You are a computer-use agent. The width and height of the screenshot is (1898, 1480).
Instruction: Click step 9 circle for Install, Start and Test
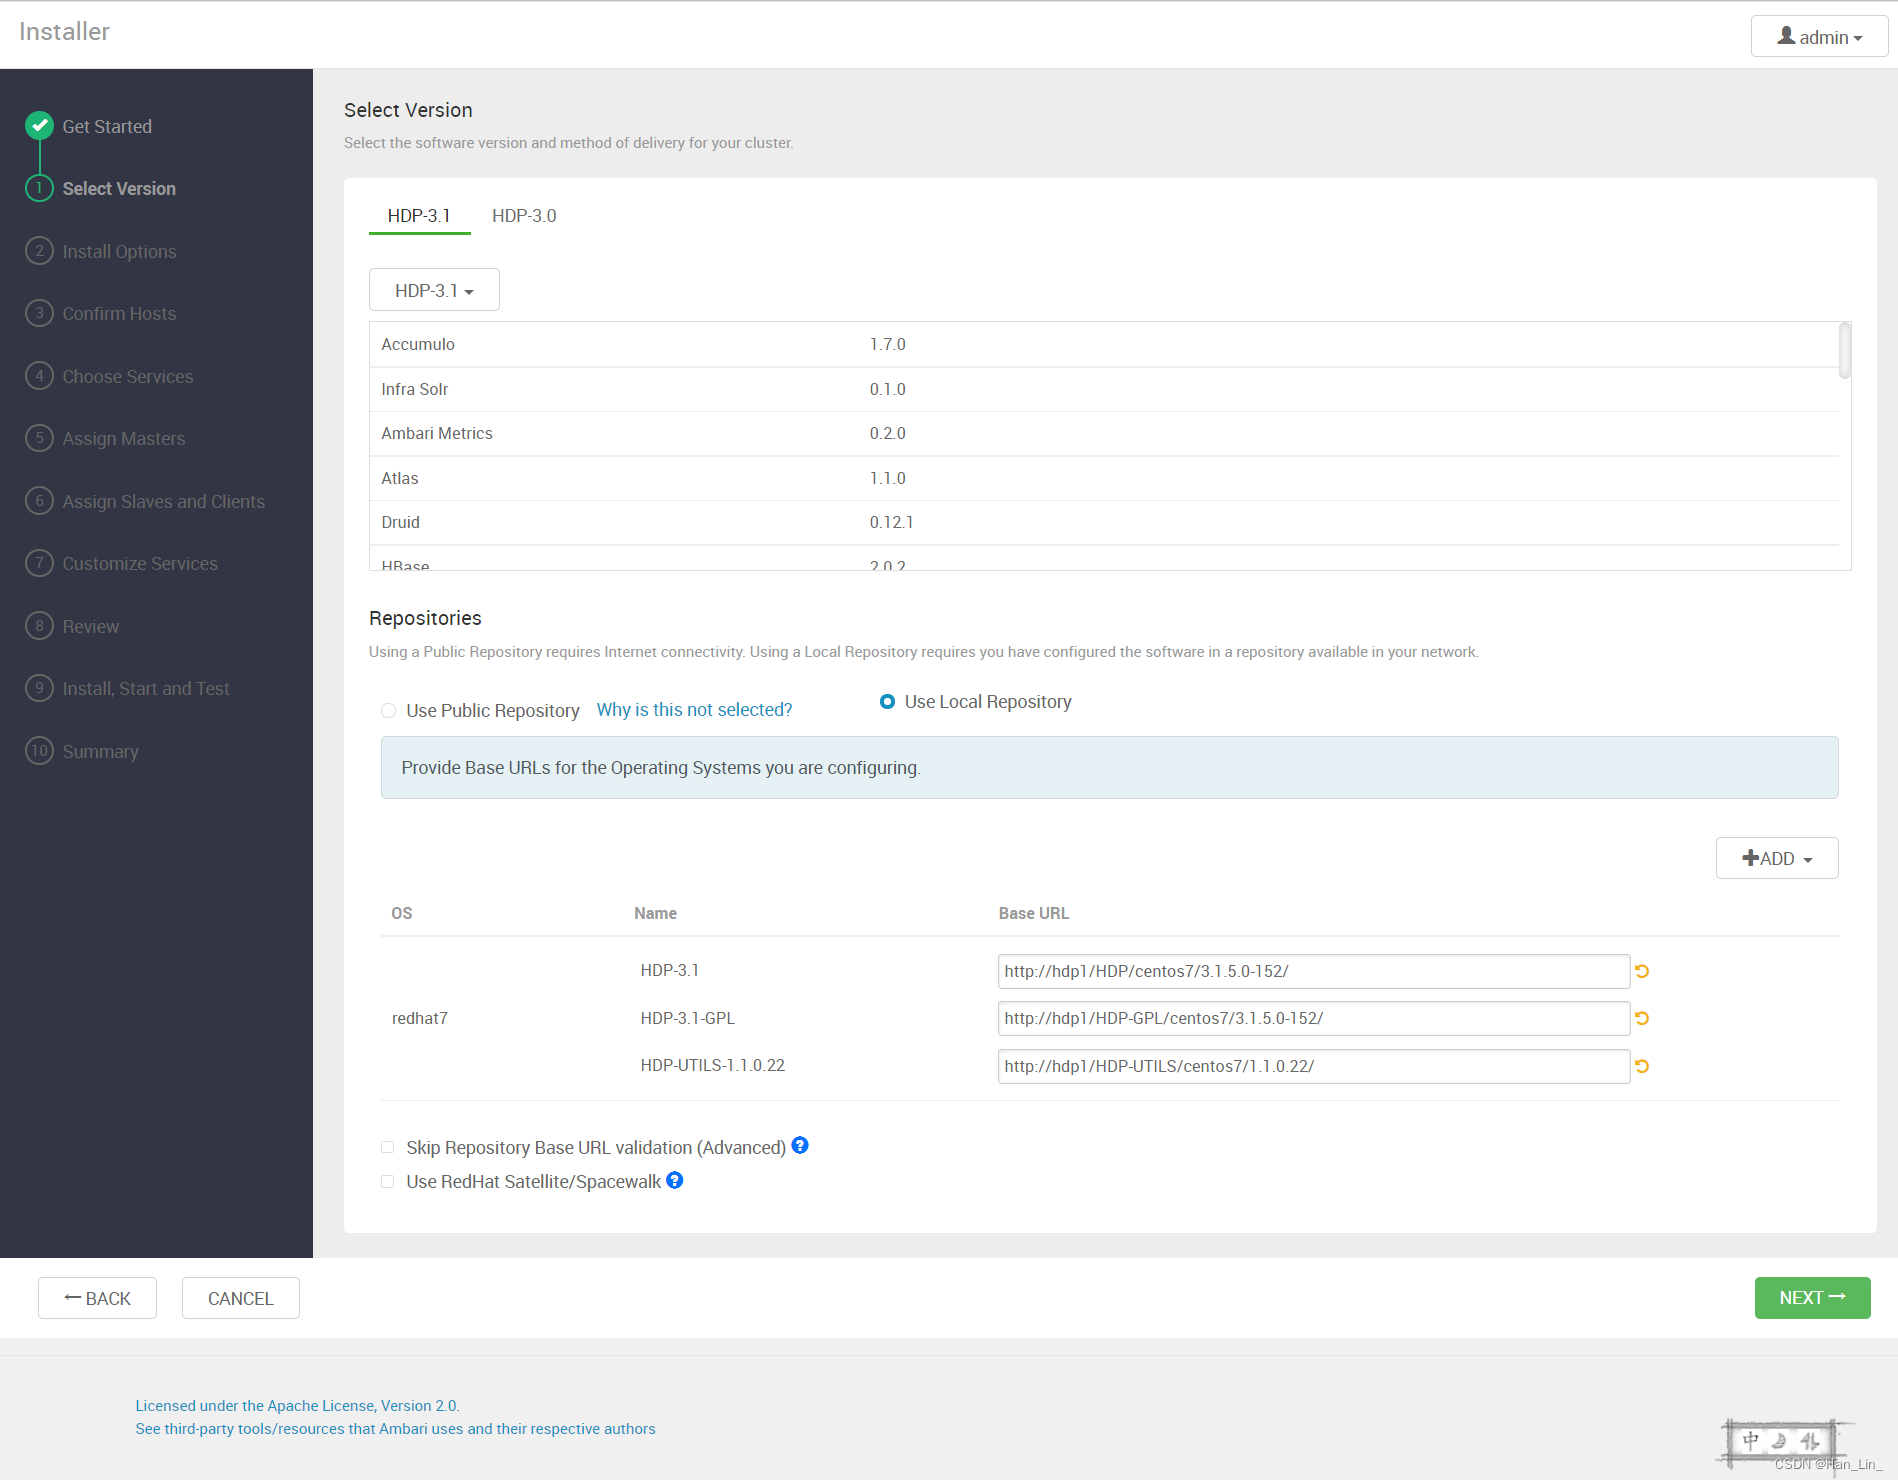[x=39, y=688]
